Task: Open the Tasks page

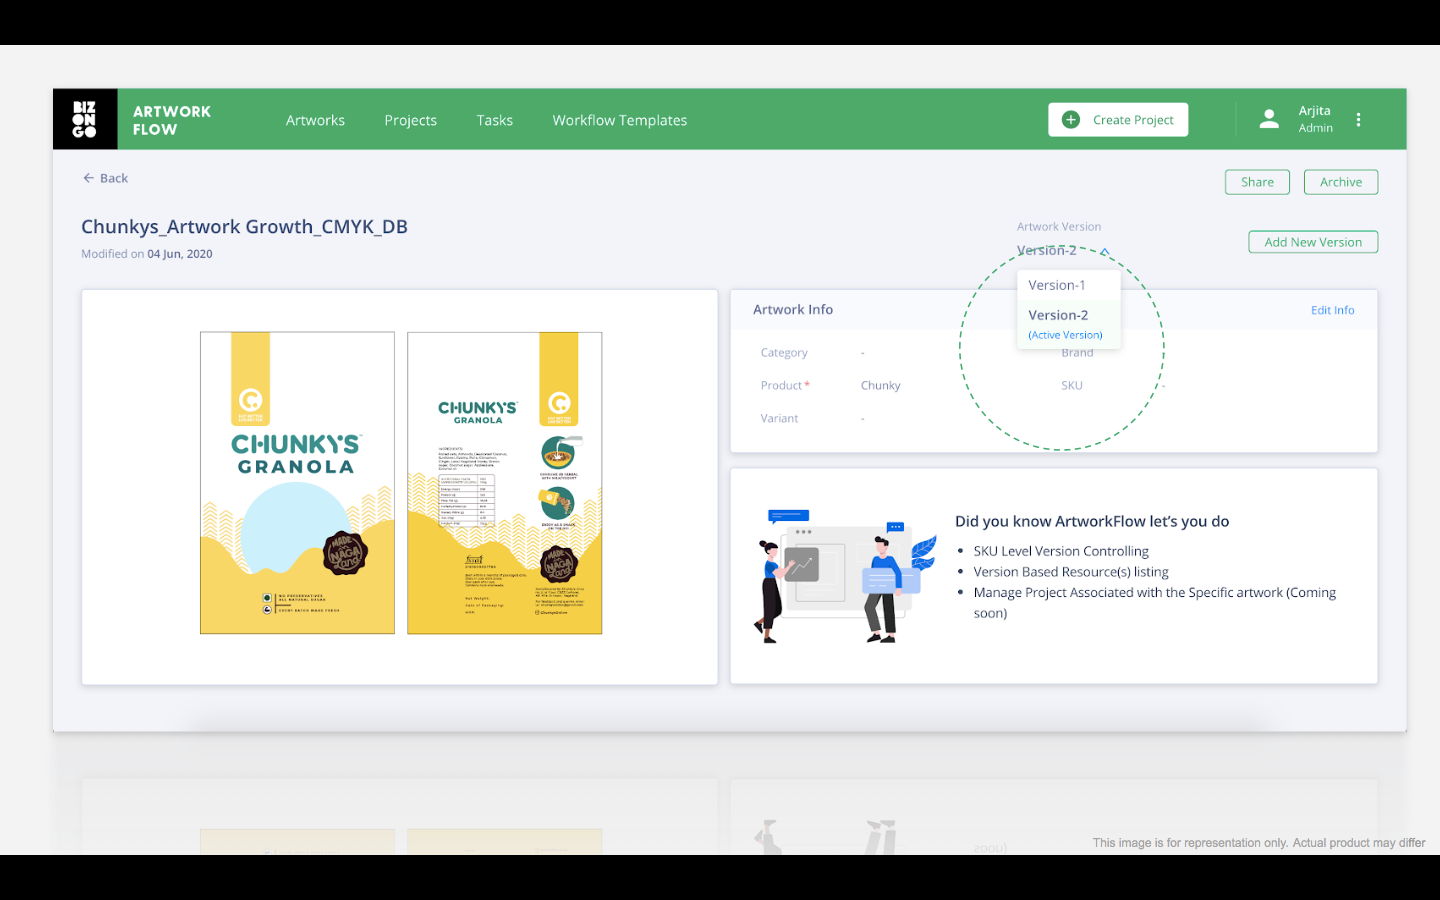Action: (x=494, y=120)
